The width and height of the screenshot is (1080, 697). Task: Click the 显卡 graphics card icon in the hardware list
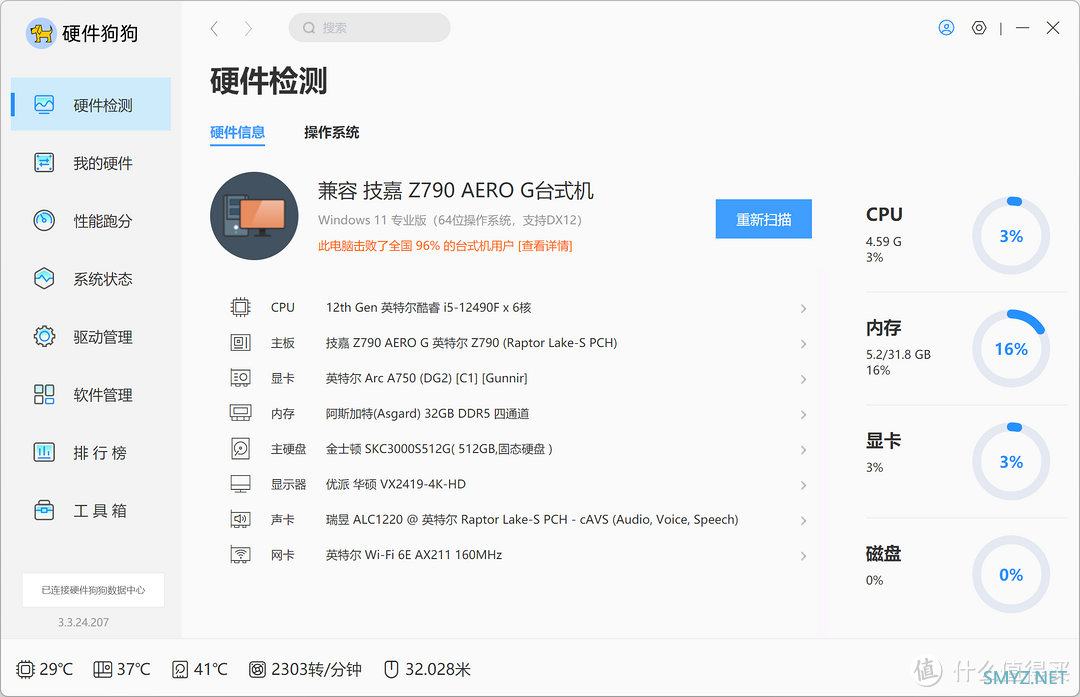(240, 377)
